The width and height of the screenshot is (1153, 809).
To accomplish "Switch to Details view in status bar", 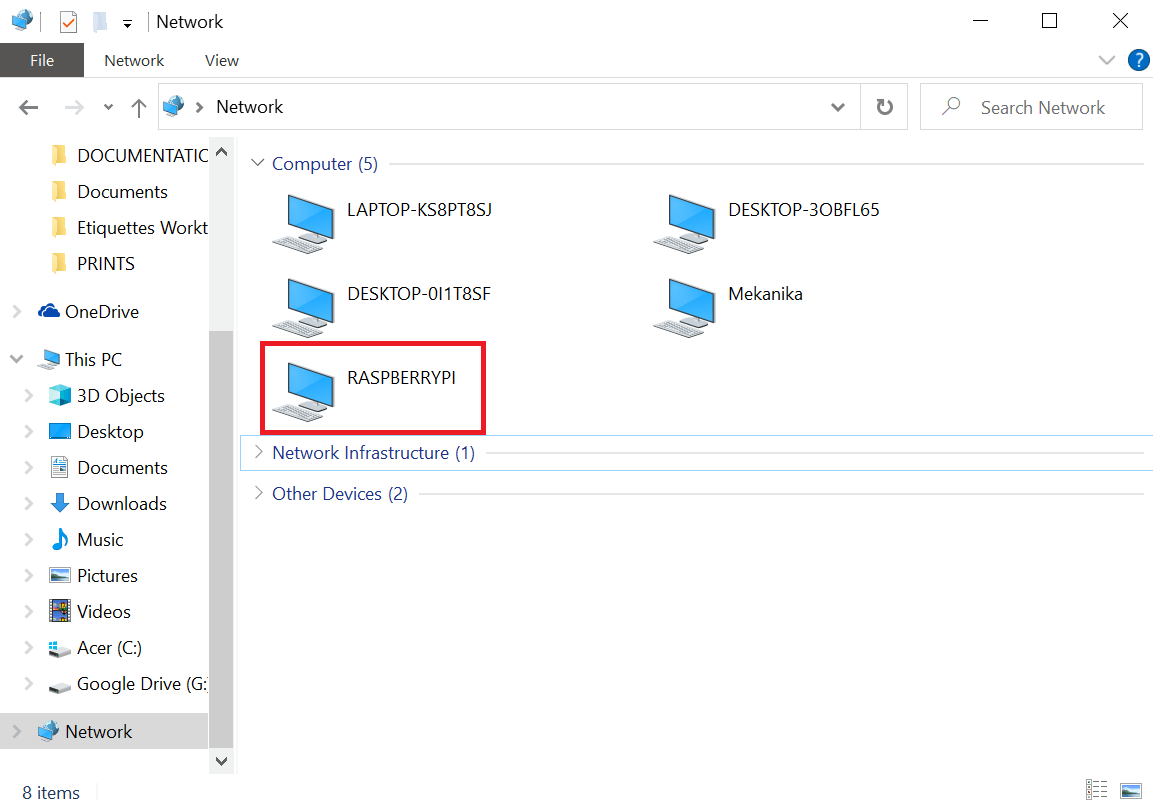I will [1096, 790].
